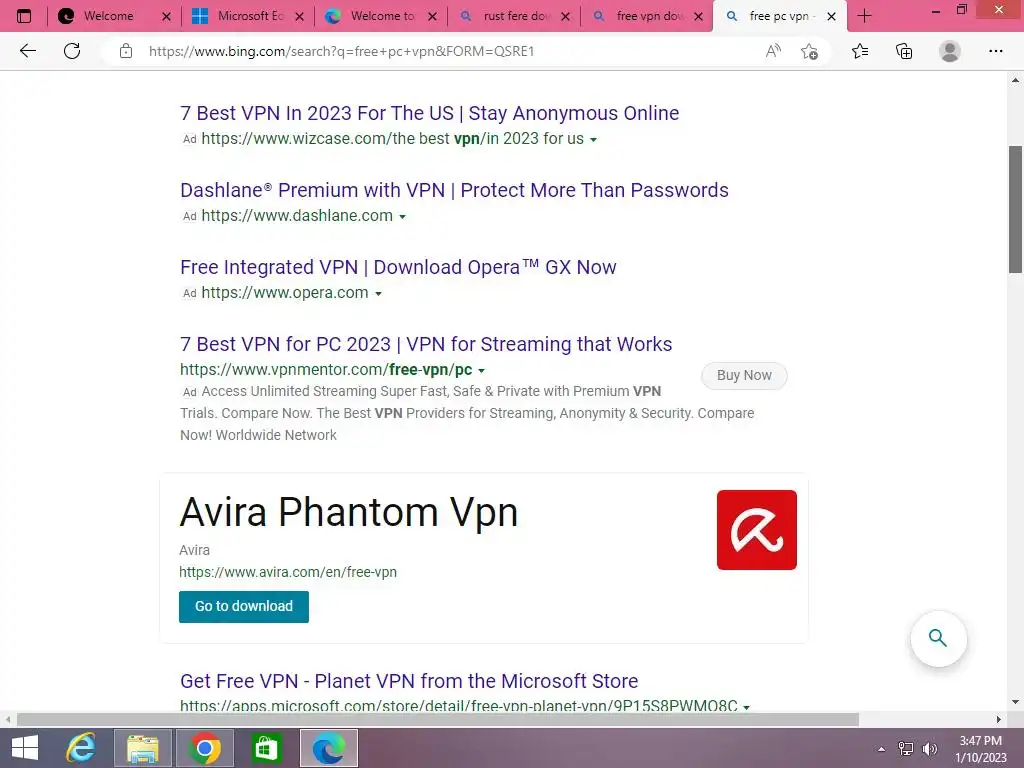View site information lock icon

[x=126, y=51]
